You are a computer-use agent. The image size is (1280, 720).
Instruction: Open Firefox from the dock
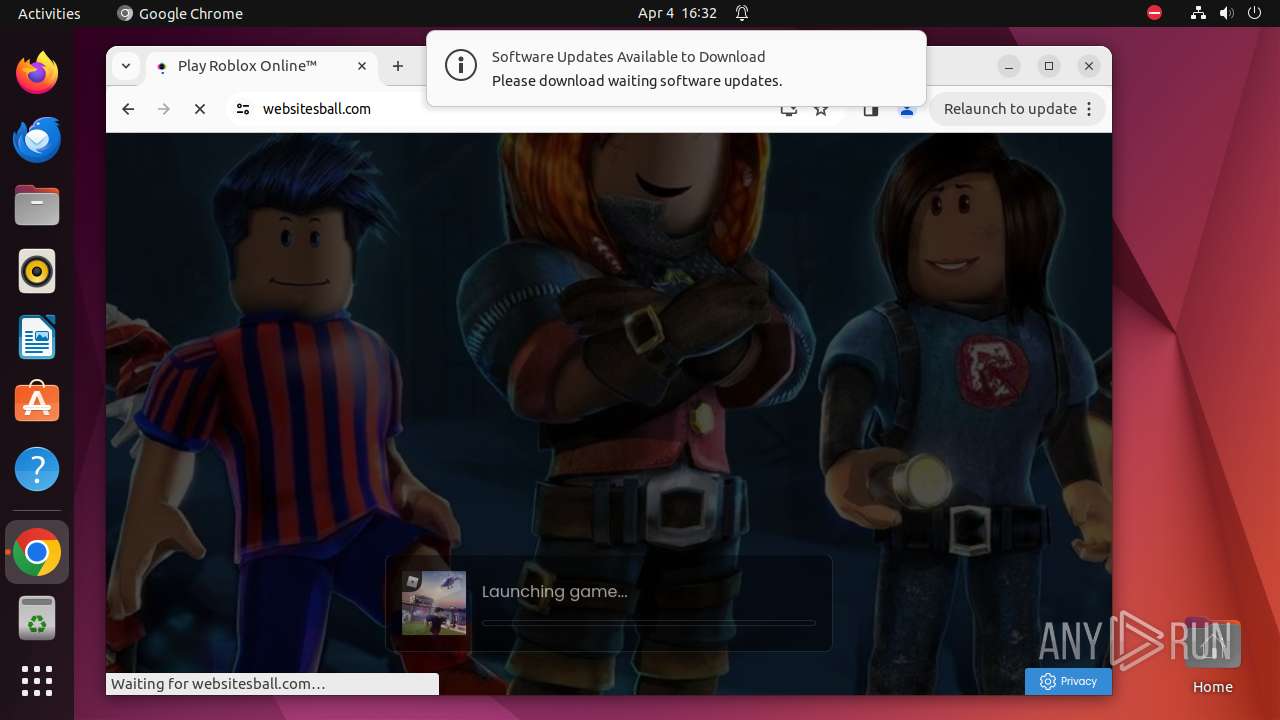click(x=37, y=72)
